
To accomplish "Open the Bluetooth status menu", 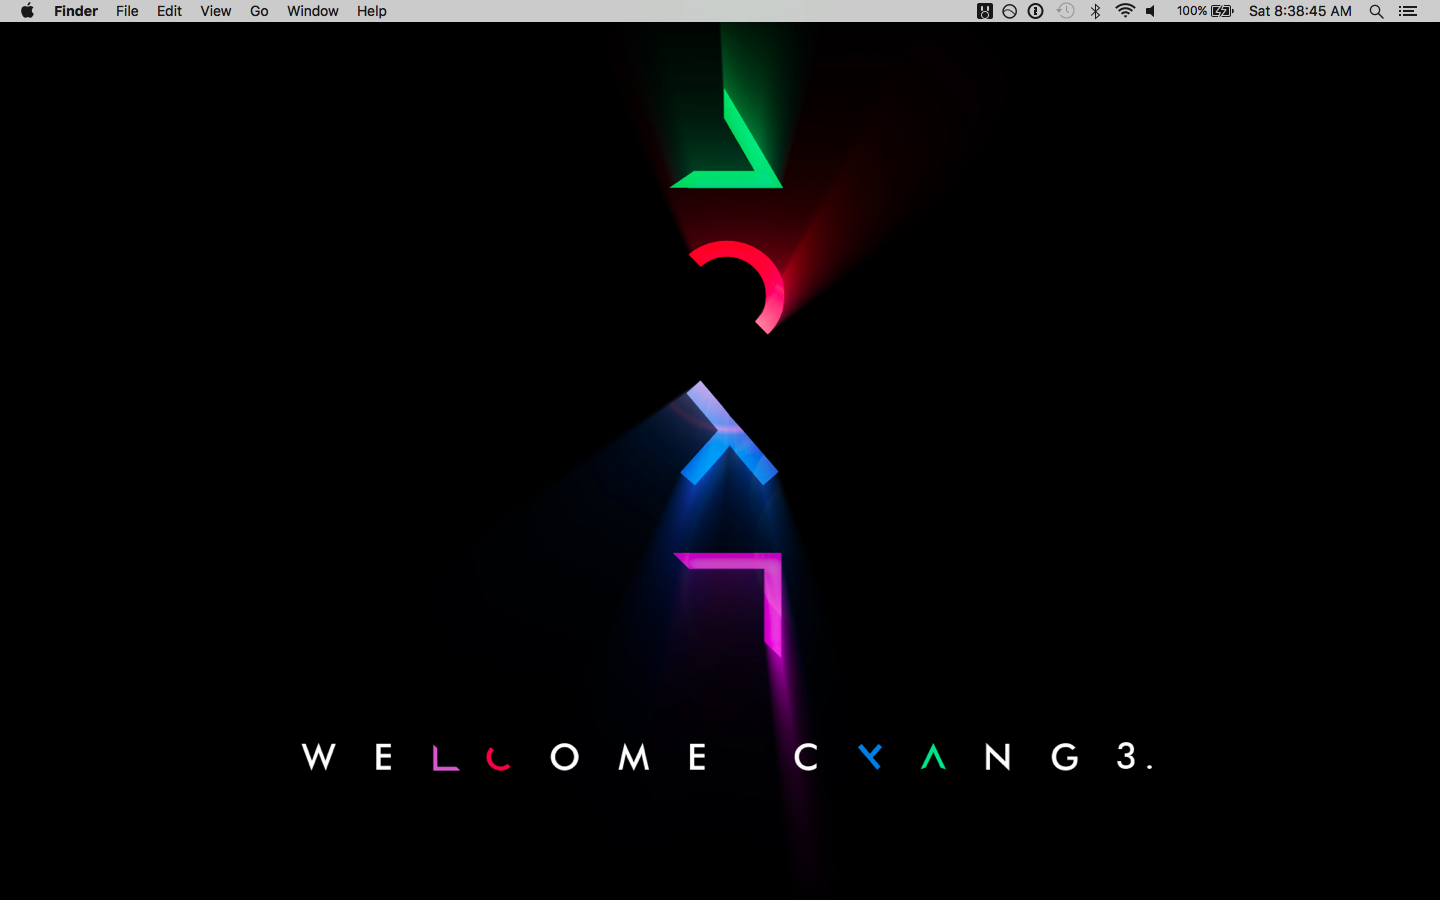I will pyautogui.click(x=1095, y=11).
